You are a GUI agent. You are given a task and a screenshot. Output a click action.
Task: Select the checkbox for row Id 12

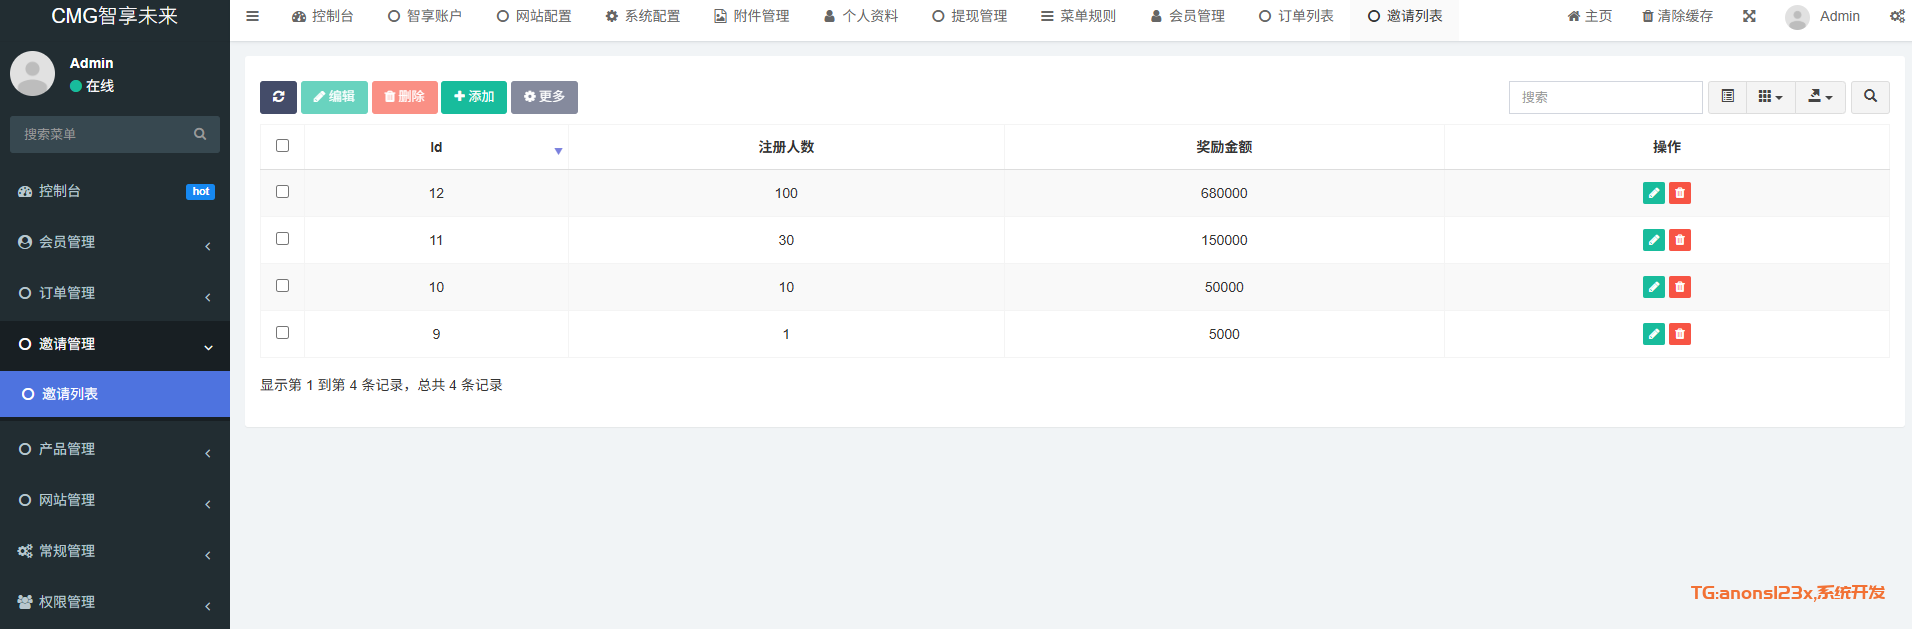click(x=282, y=192)
